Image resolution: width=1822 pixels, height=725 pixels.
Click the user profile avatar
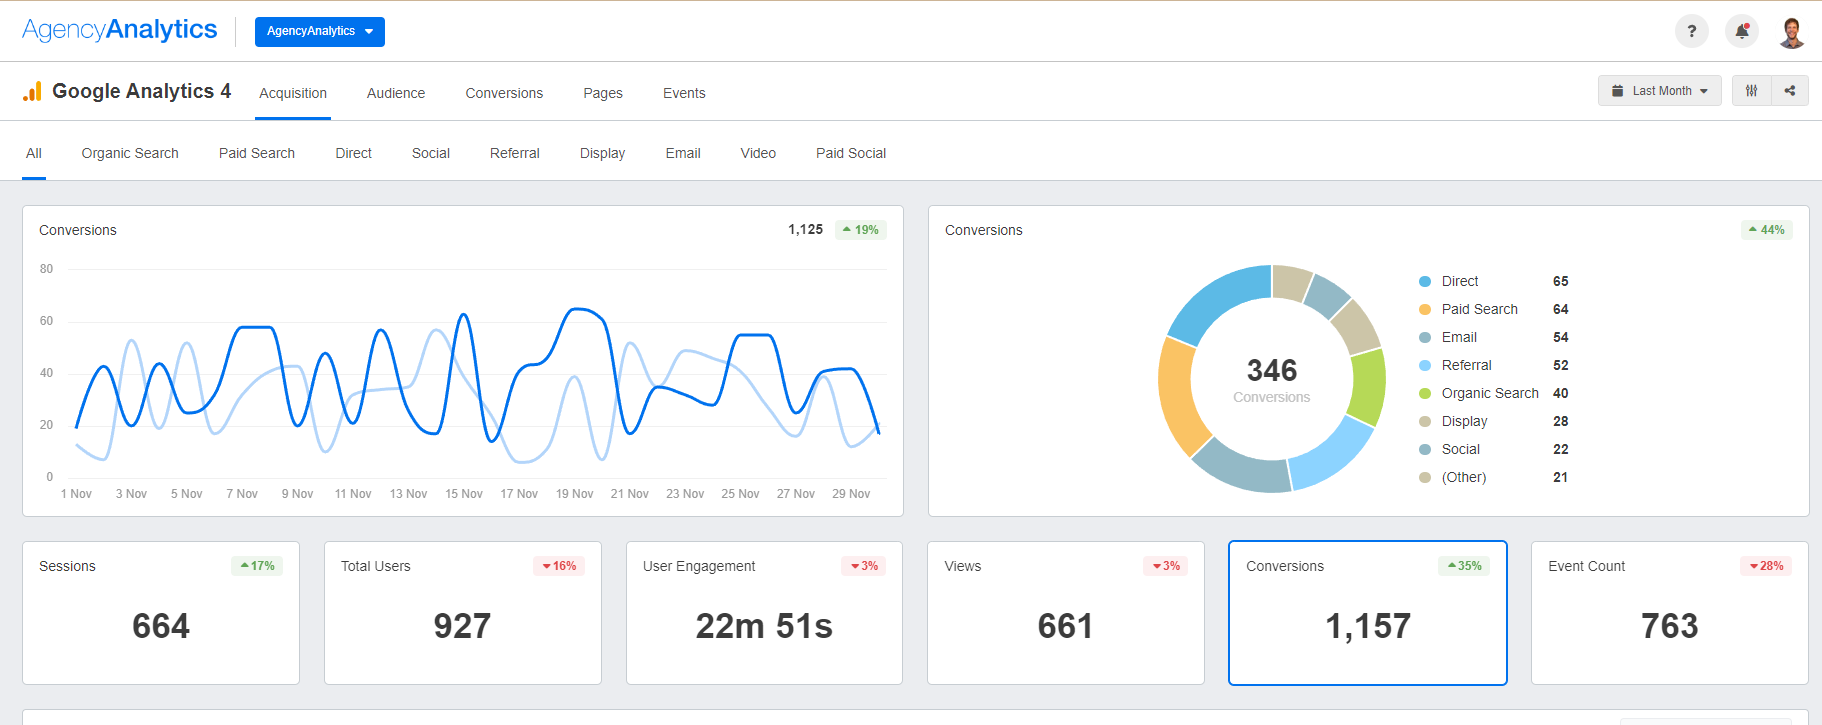[1791, 32]
